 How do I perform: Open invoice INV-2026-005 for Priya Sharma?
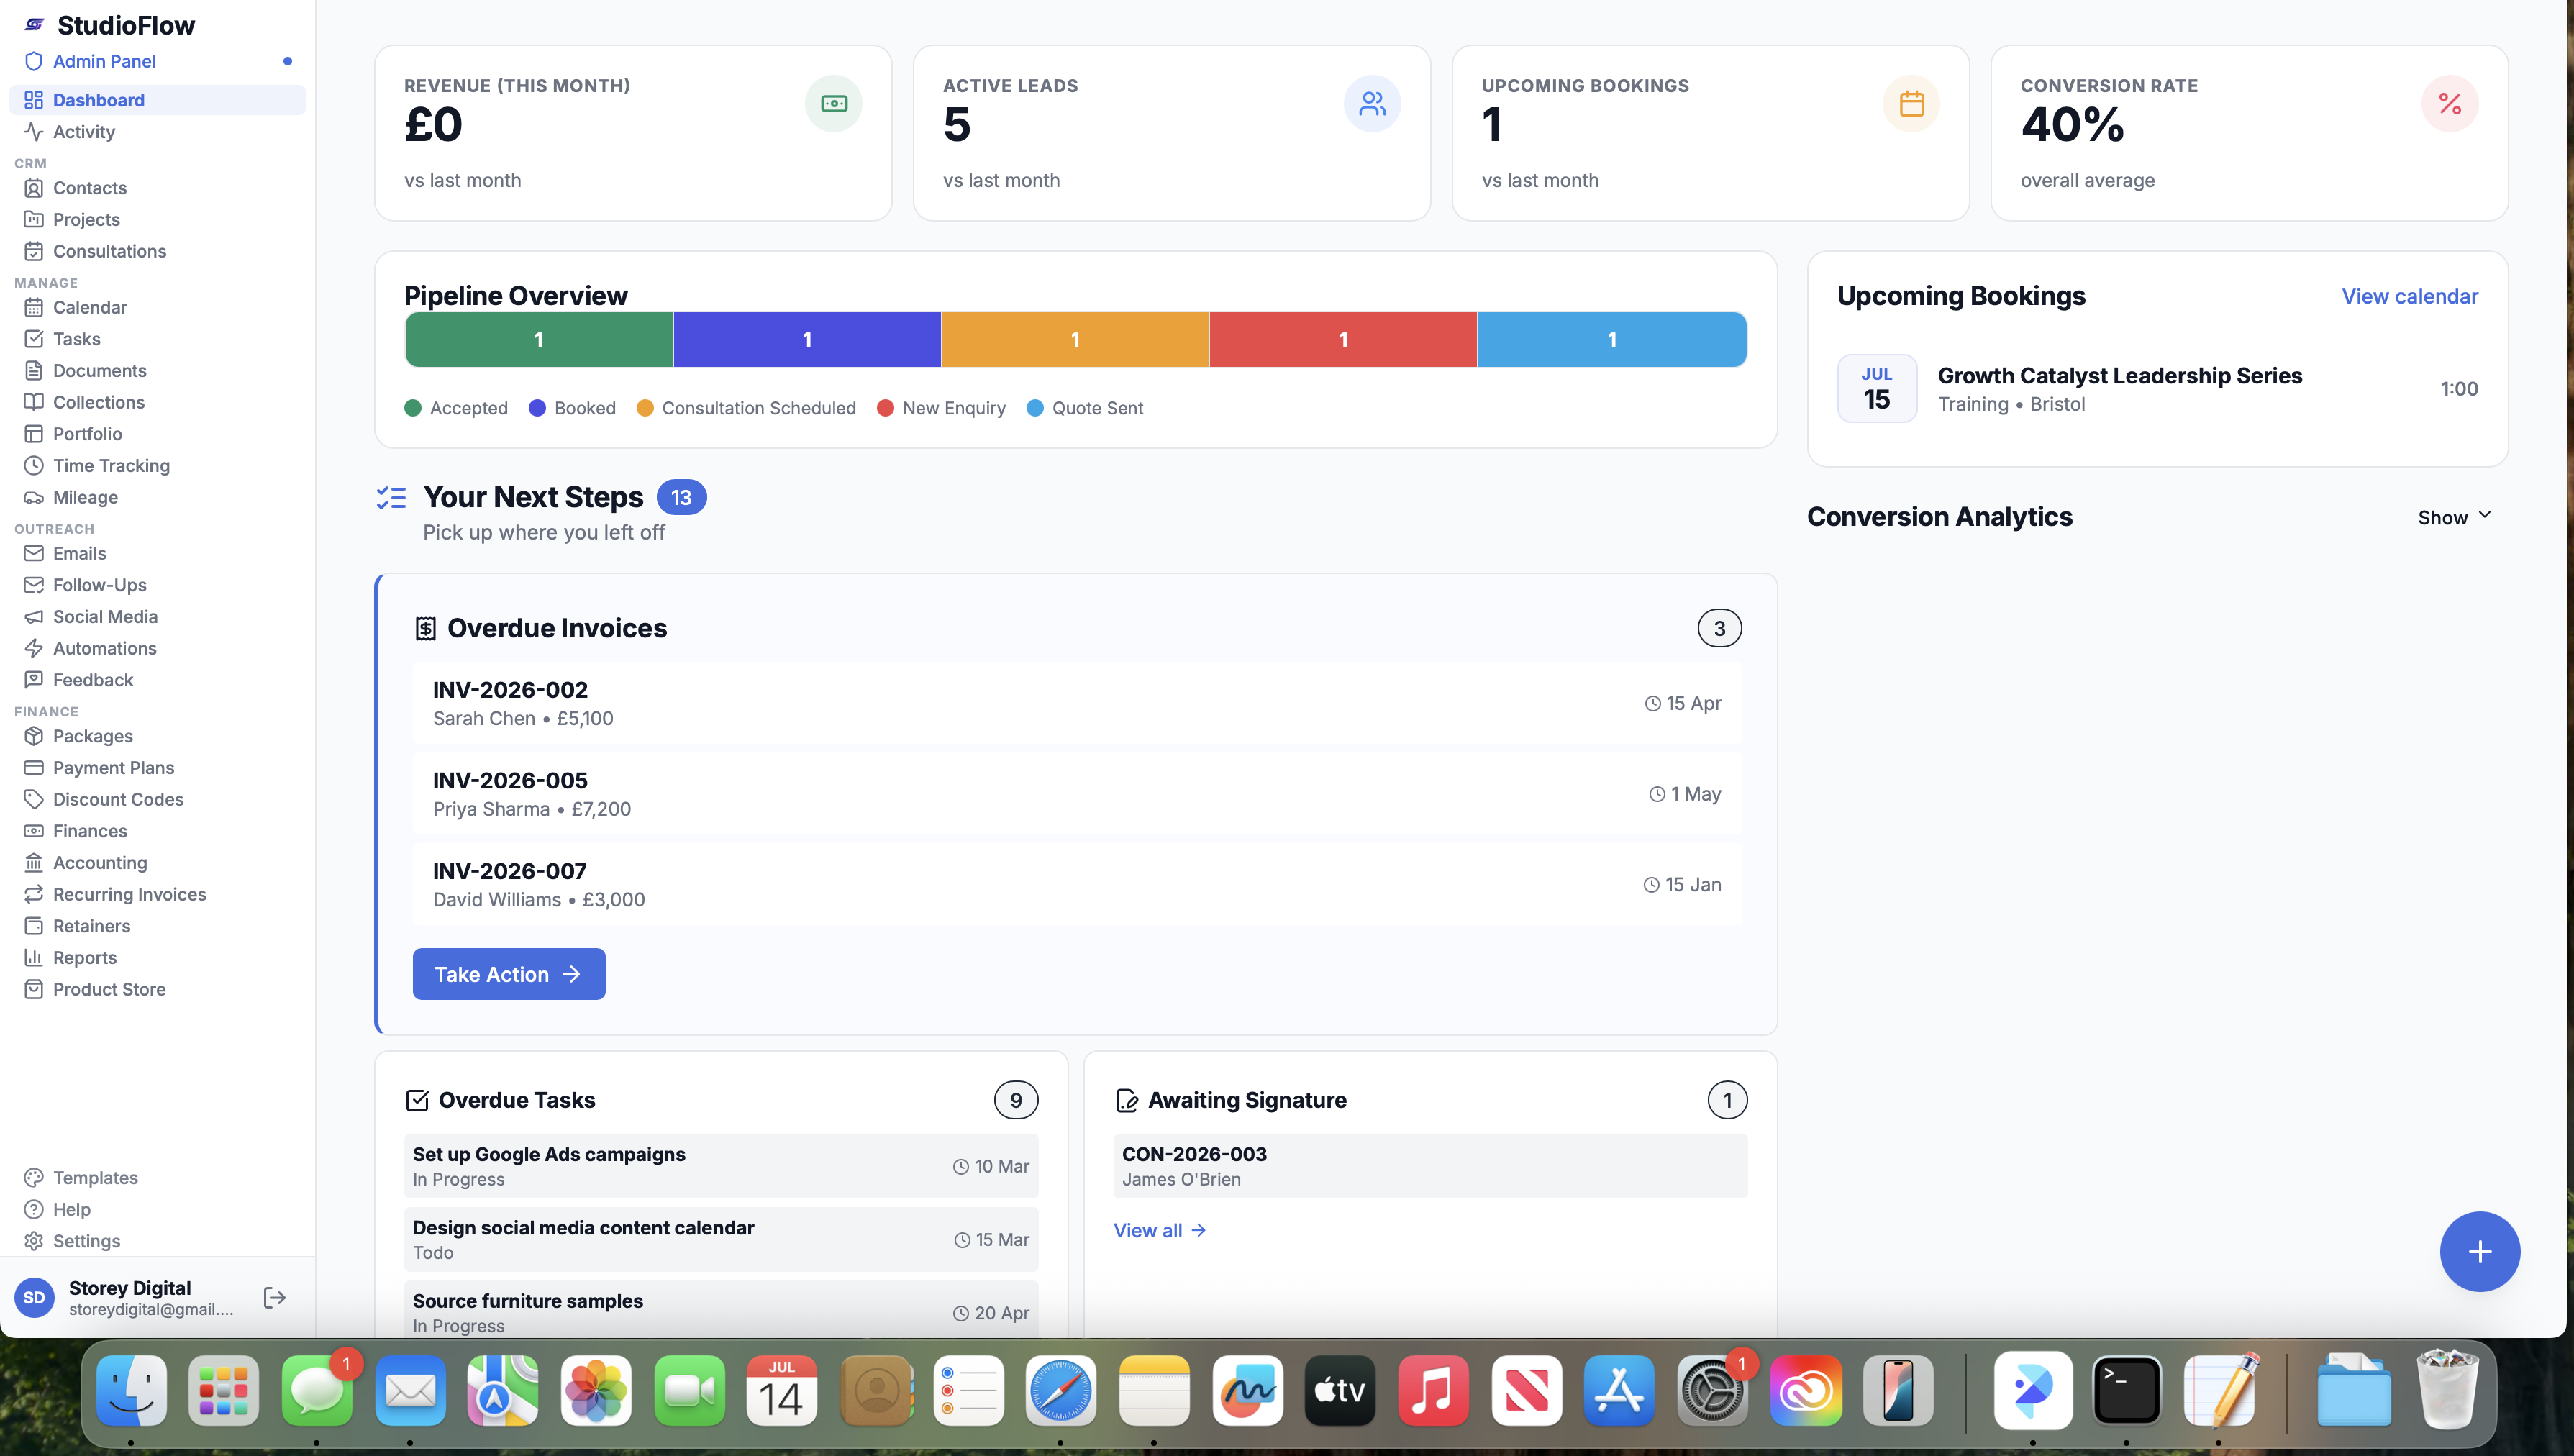[1077, 794]
